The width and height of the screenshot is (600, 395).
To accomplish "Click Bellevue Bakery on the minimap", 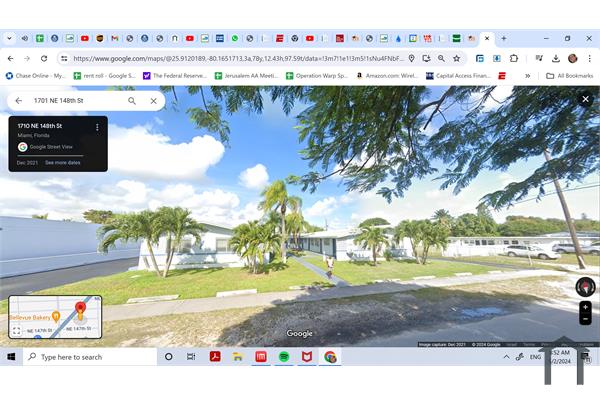I will coord(34,317).
